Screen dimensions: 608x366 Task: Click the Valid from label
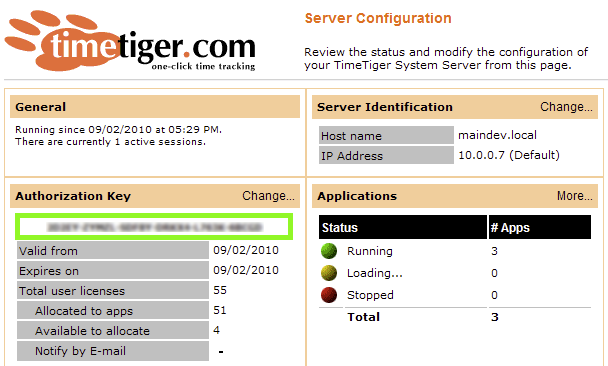113,250
